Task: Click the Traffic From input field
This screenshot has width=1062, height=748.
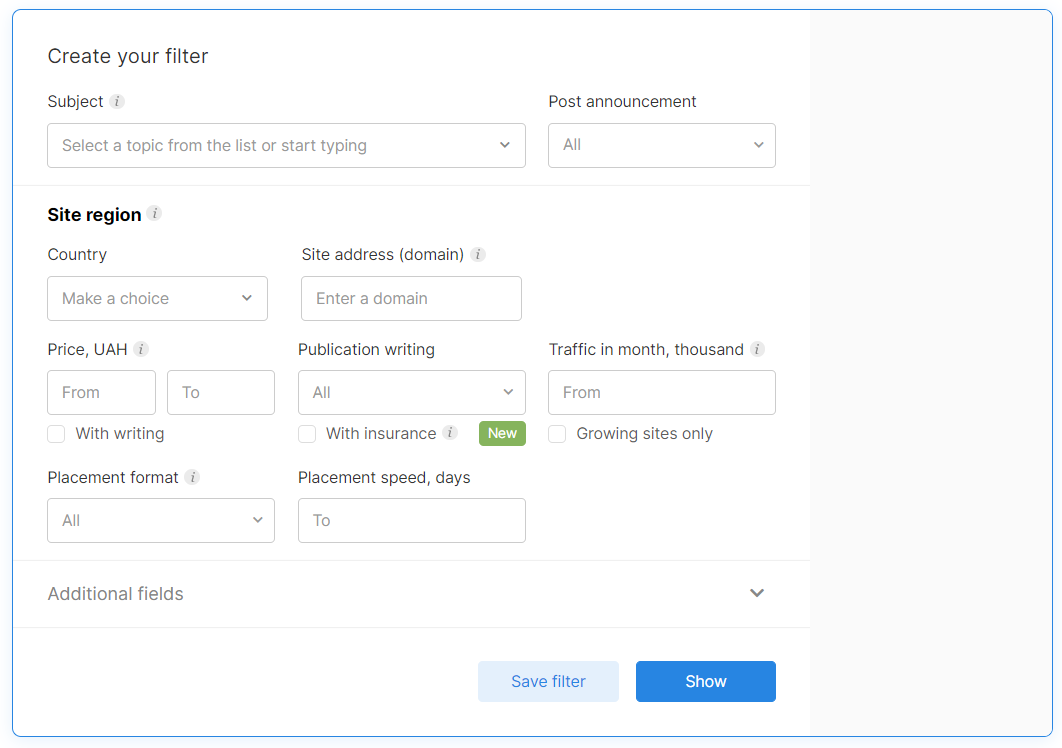Action: (662, 393)
